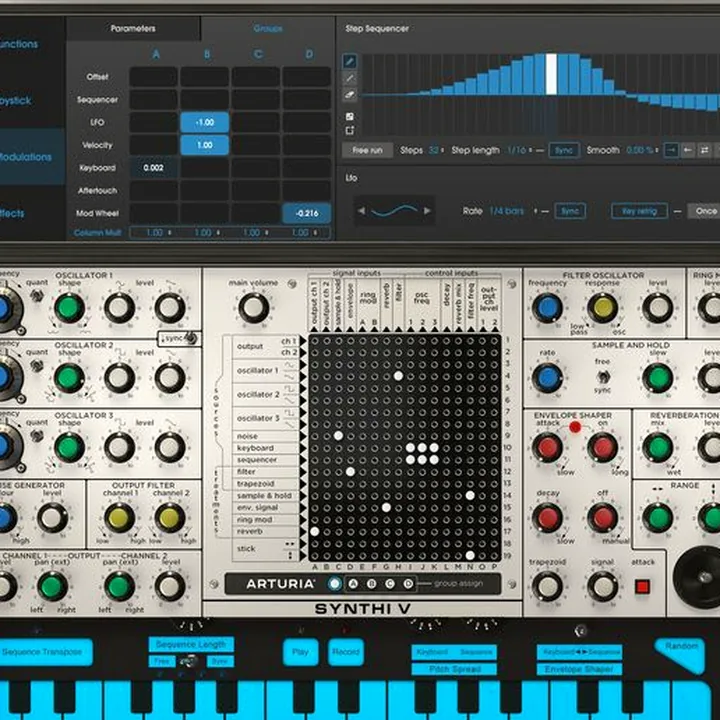Image resolution: width=720 pixels, height=720 pixels.
Task: Open Column Mult value for column D
Action: coord(304,232)
